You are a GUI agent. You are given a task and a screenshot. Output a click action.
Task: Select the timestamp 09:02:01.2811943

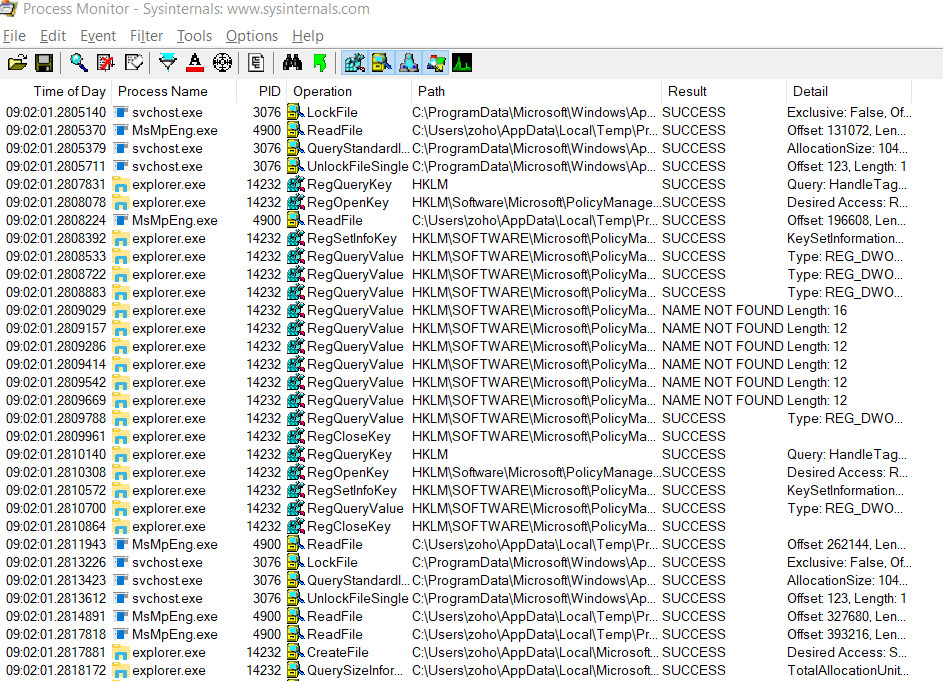coord(56,544)
